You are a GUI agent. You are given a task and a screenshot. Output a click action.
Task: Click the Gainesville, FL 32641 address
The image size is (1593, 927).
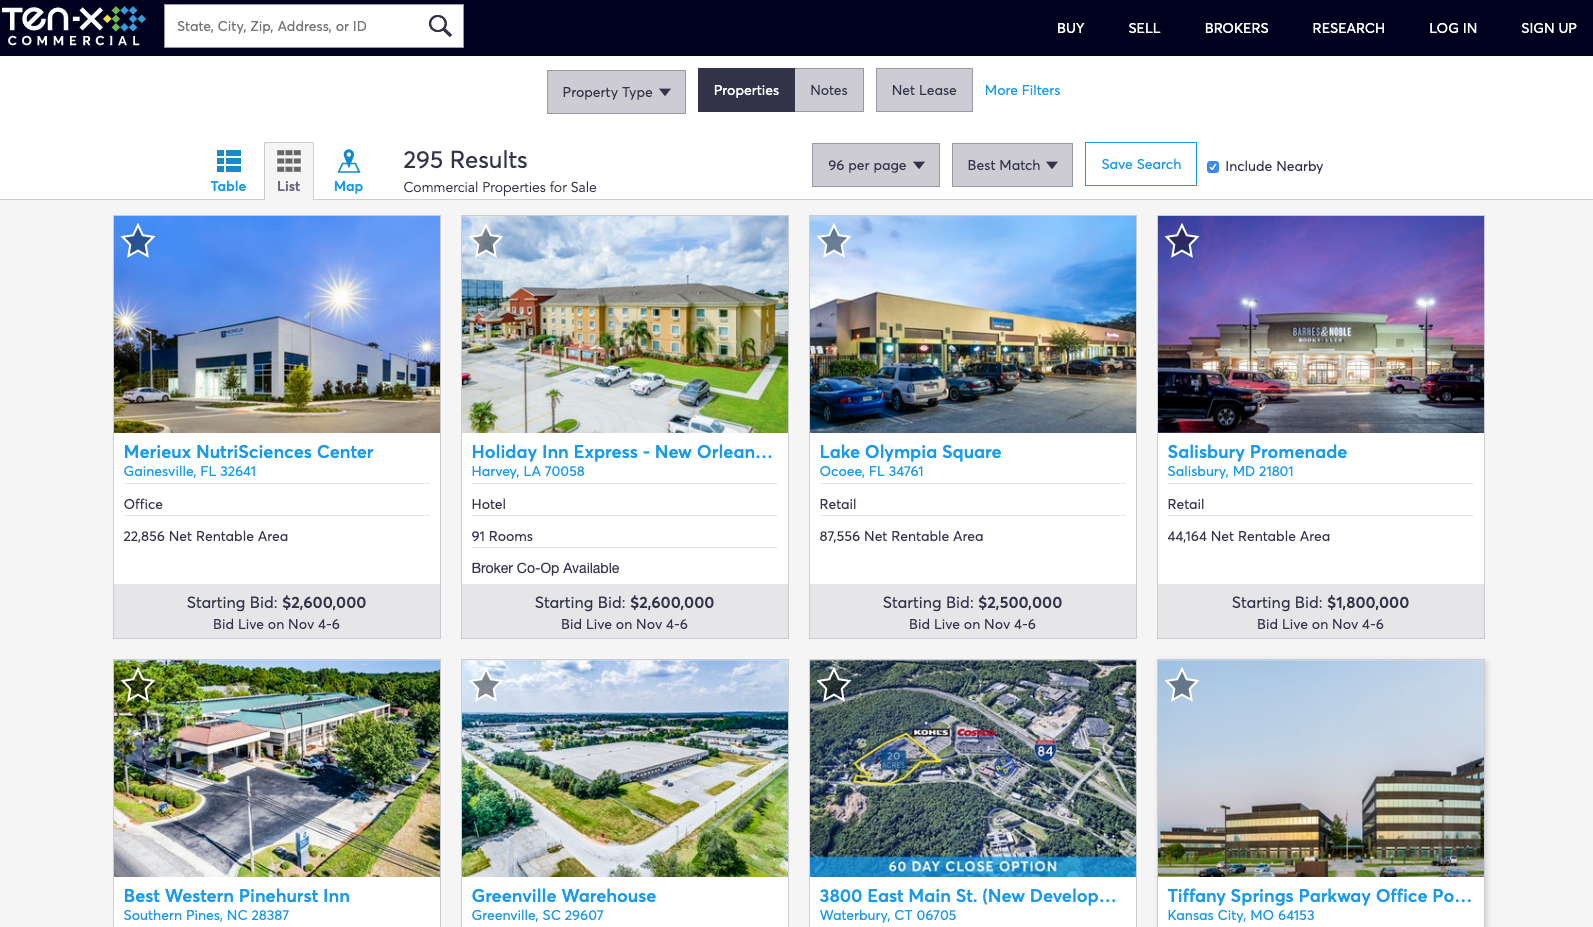[x=190, y=472]
